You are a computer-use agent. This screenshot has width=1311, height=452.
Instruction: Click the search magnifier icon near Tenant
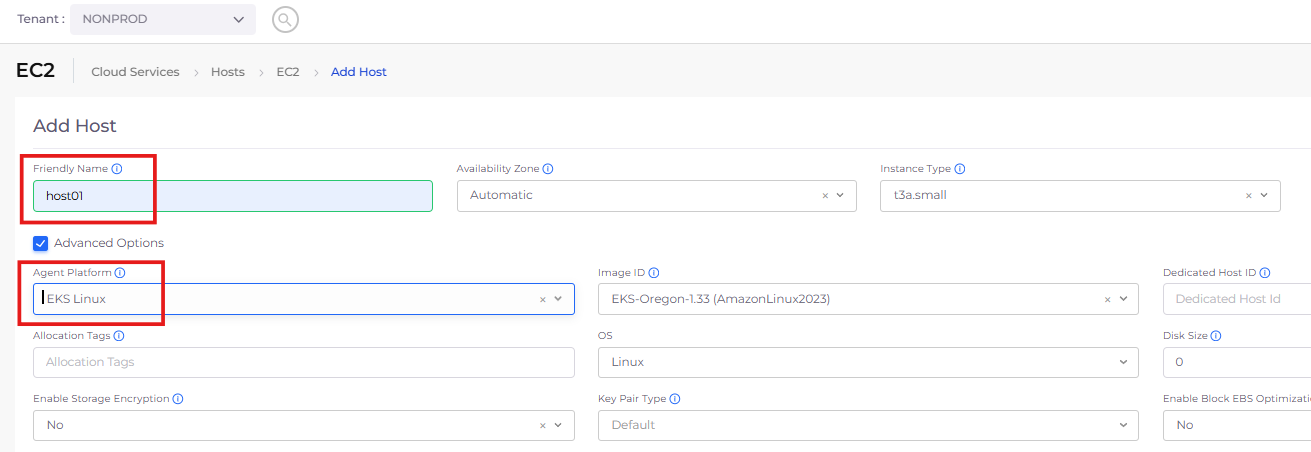click(x=285, y=19)
